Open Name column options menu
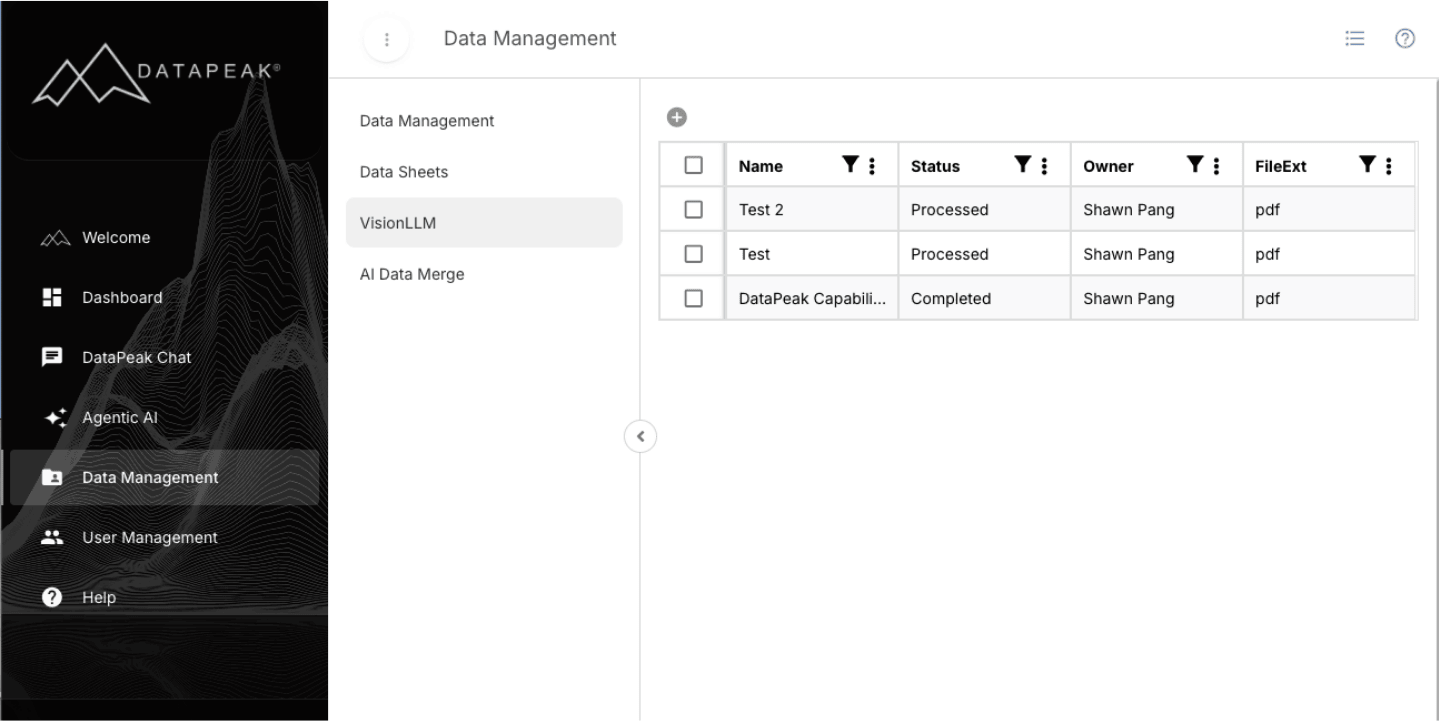Screen dimensions: 1439x721 point(872,165)
